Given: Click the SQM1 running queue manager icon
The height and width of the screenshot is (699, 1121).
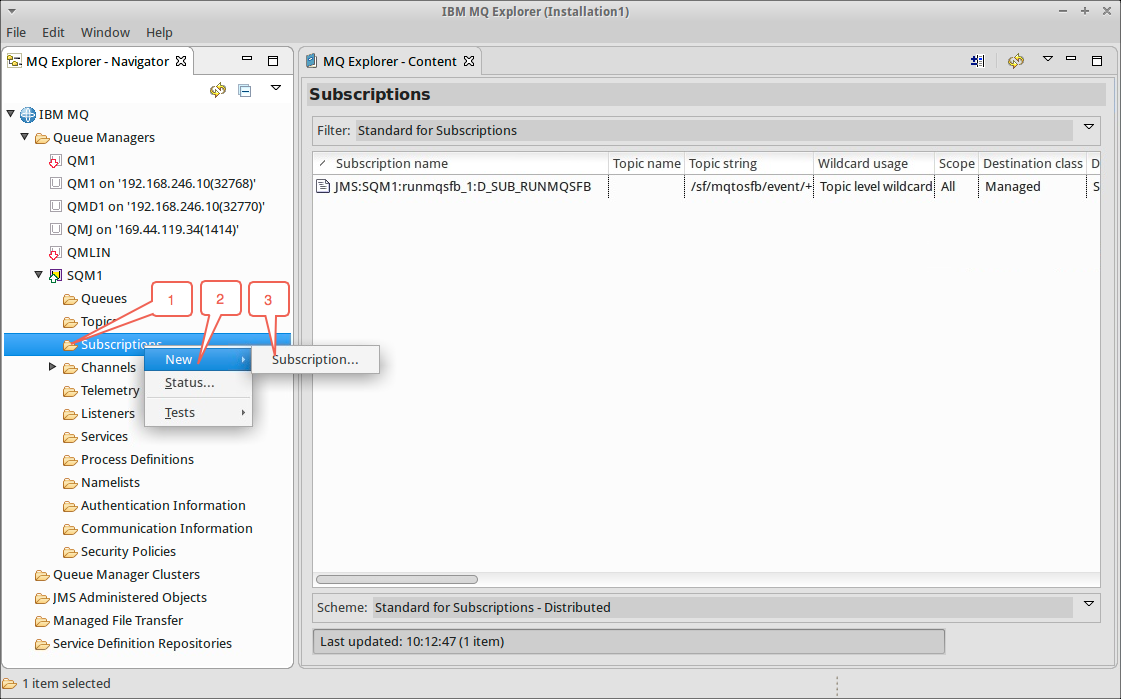Looking at the screenshot, I should tap(55, 276).
